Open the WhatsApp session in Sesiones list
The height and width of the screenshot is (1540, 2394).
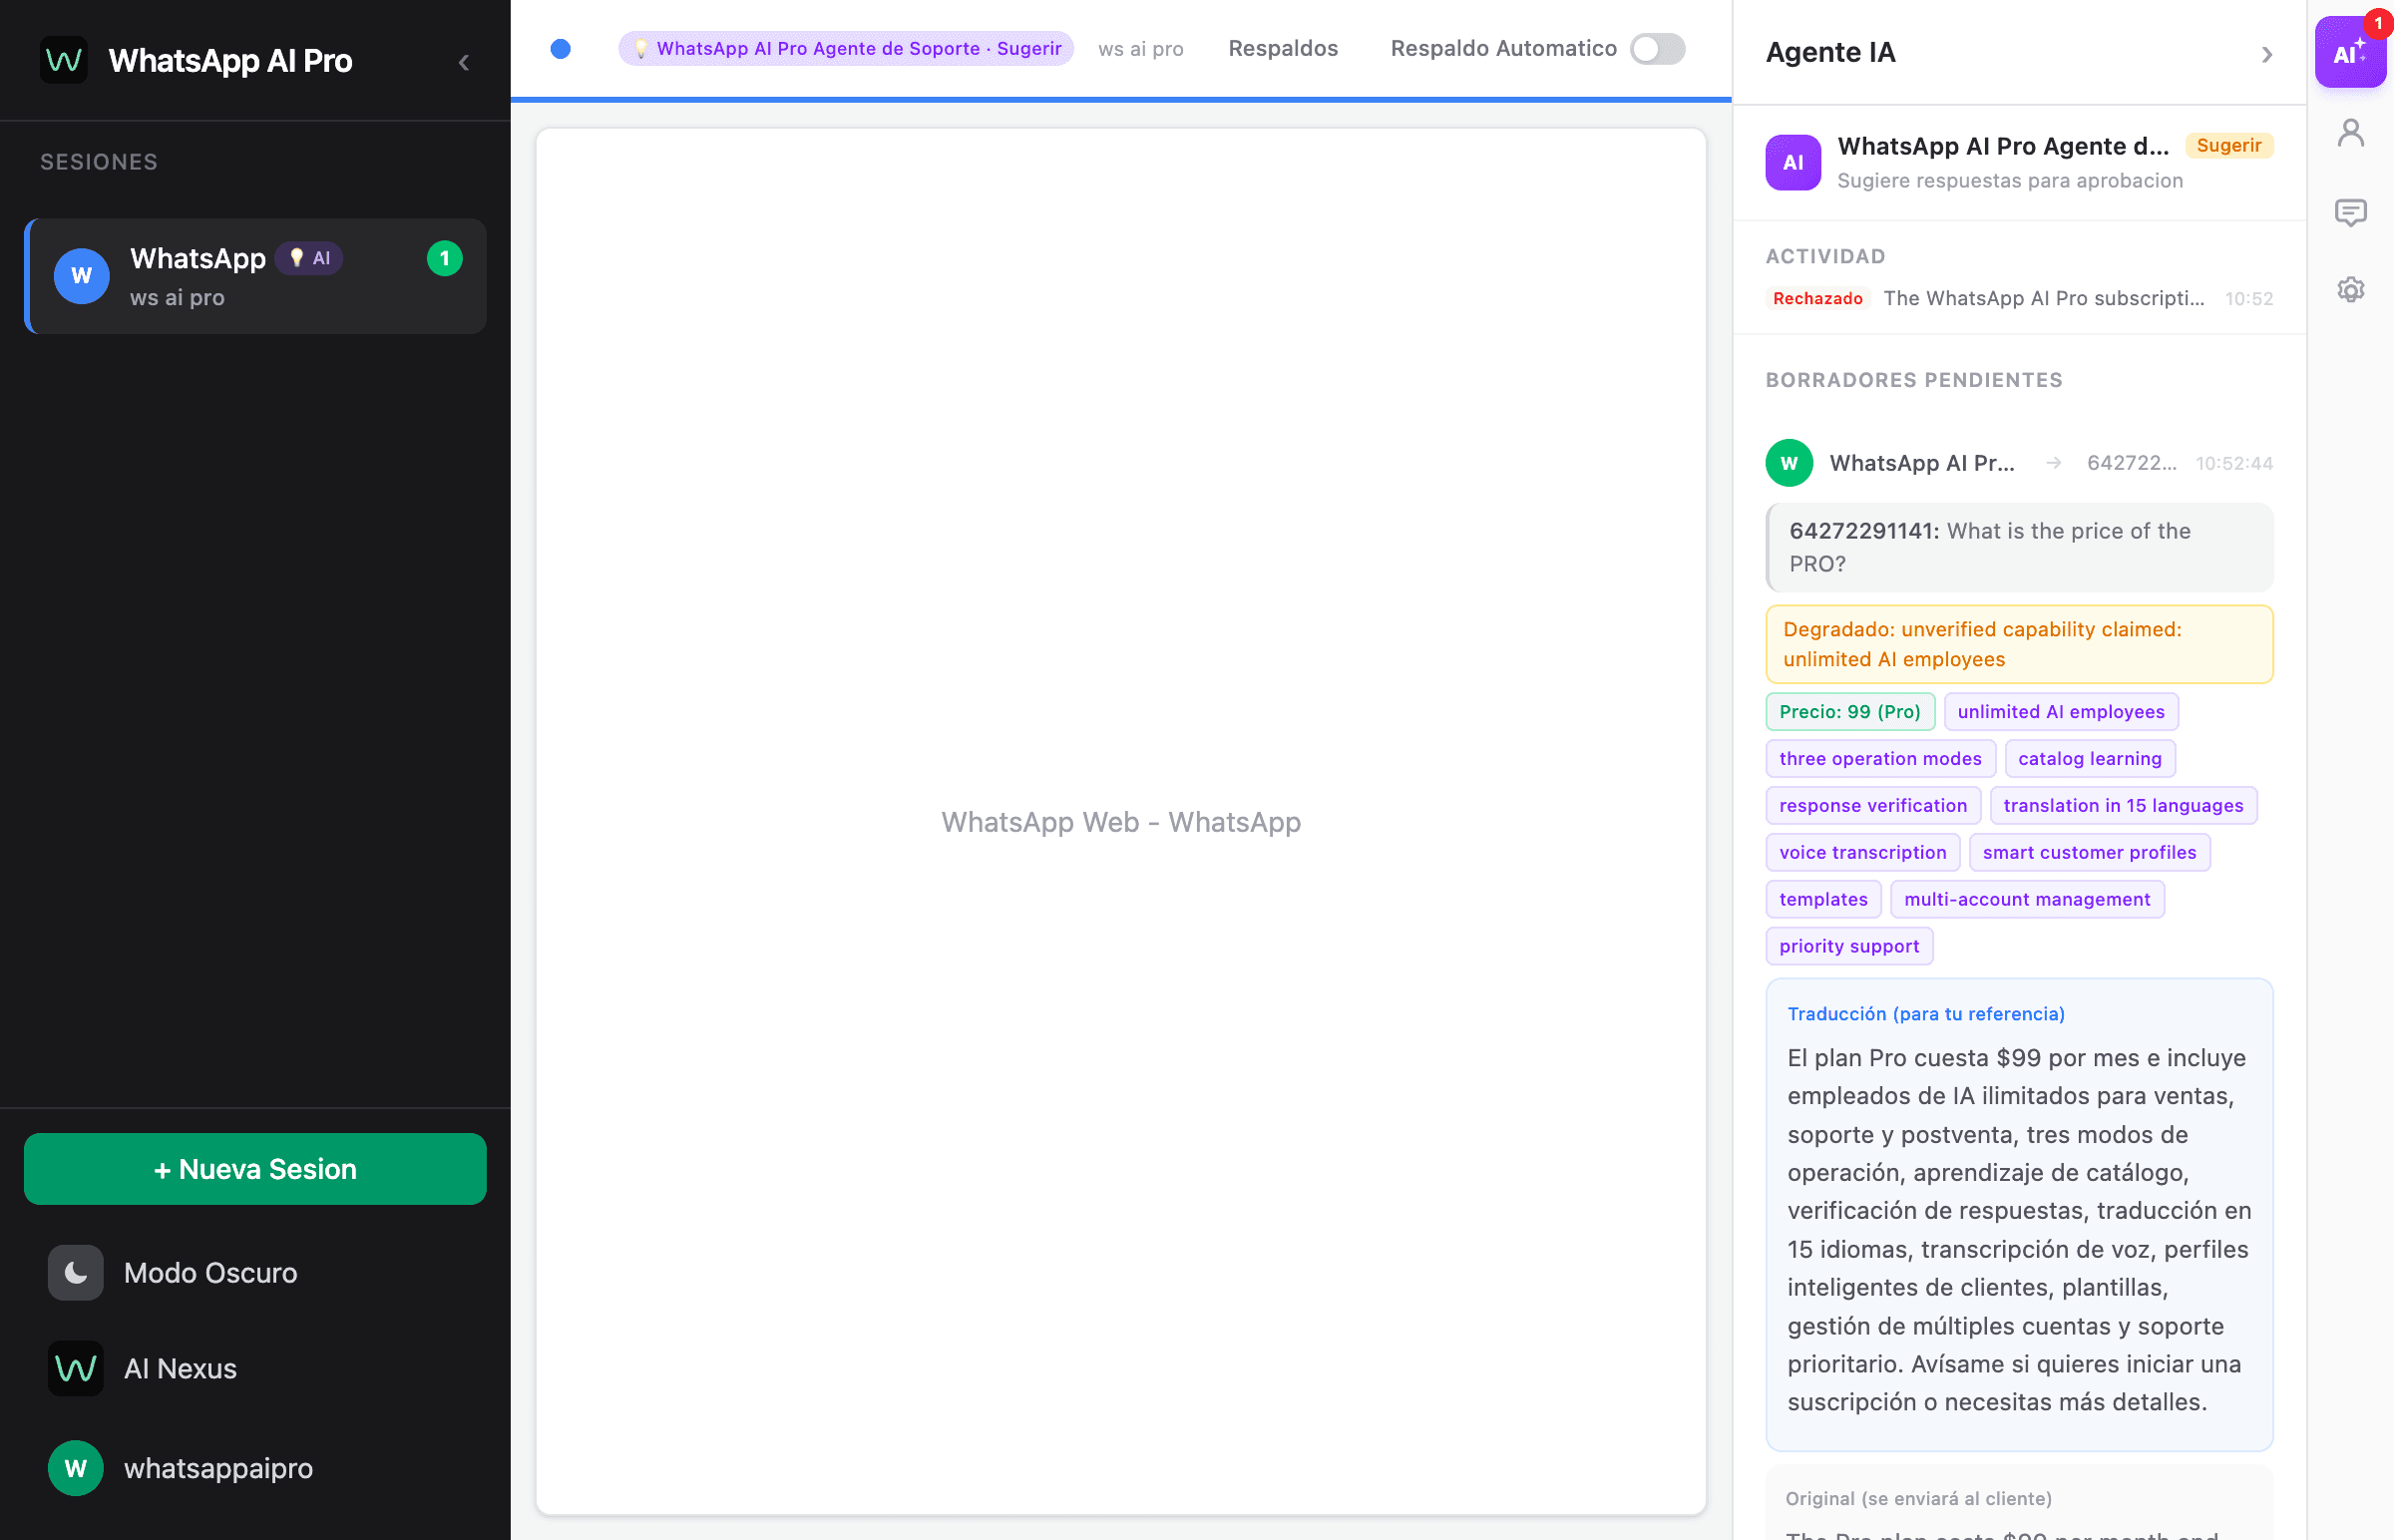255,276
